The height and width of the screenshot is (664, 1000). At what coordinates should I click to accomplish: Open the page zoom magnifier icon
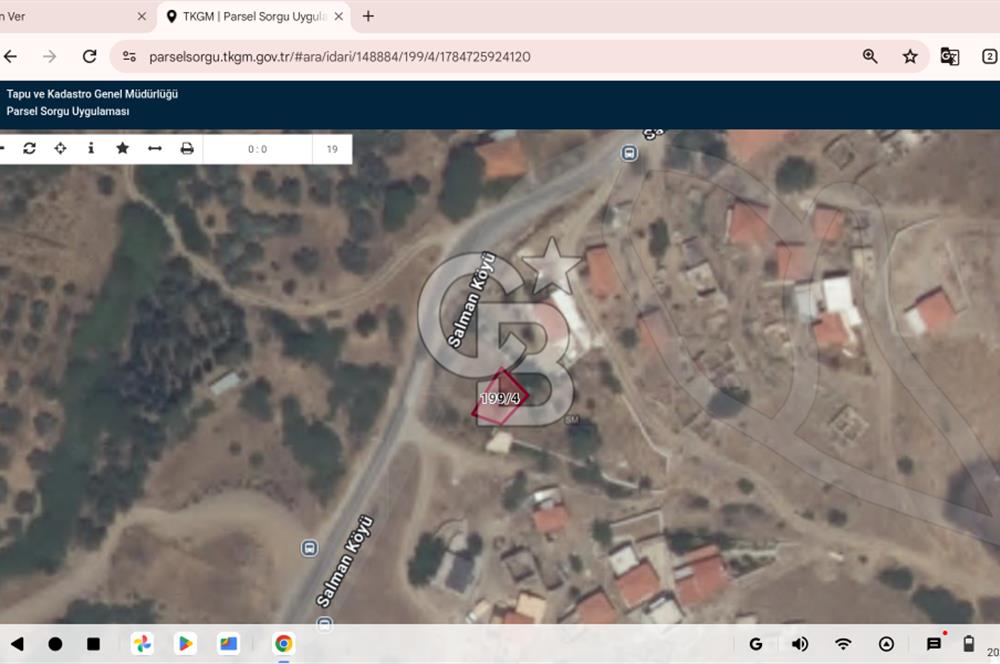(x=870, y=57)
